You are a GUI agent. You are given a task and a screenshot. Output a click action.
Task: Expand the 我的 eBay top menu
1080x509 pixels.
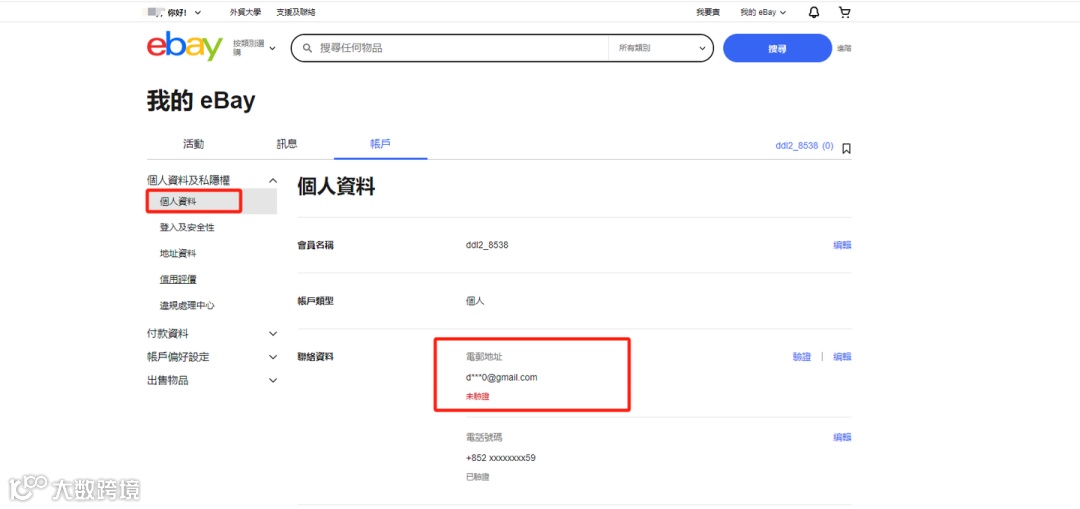click(763, 12)
